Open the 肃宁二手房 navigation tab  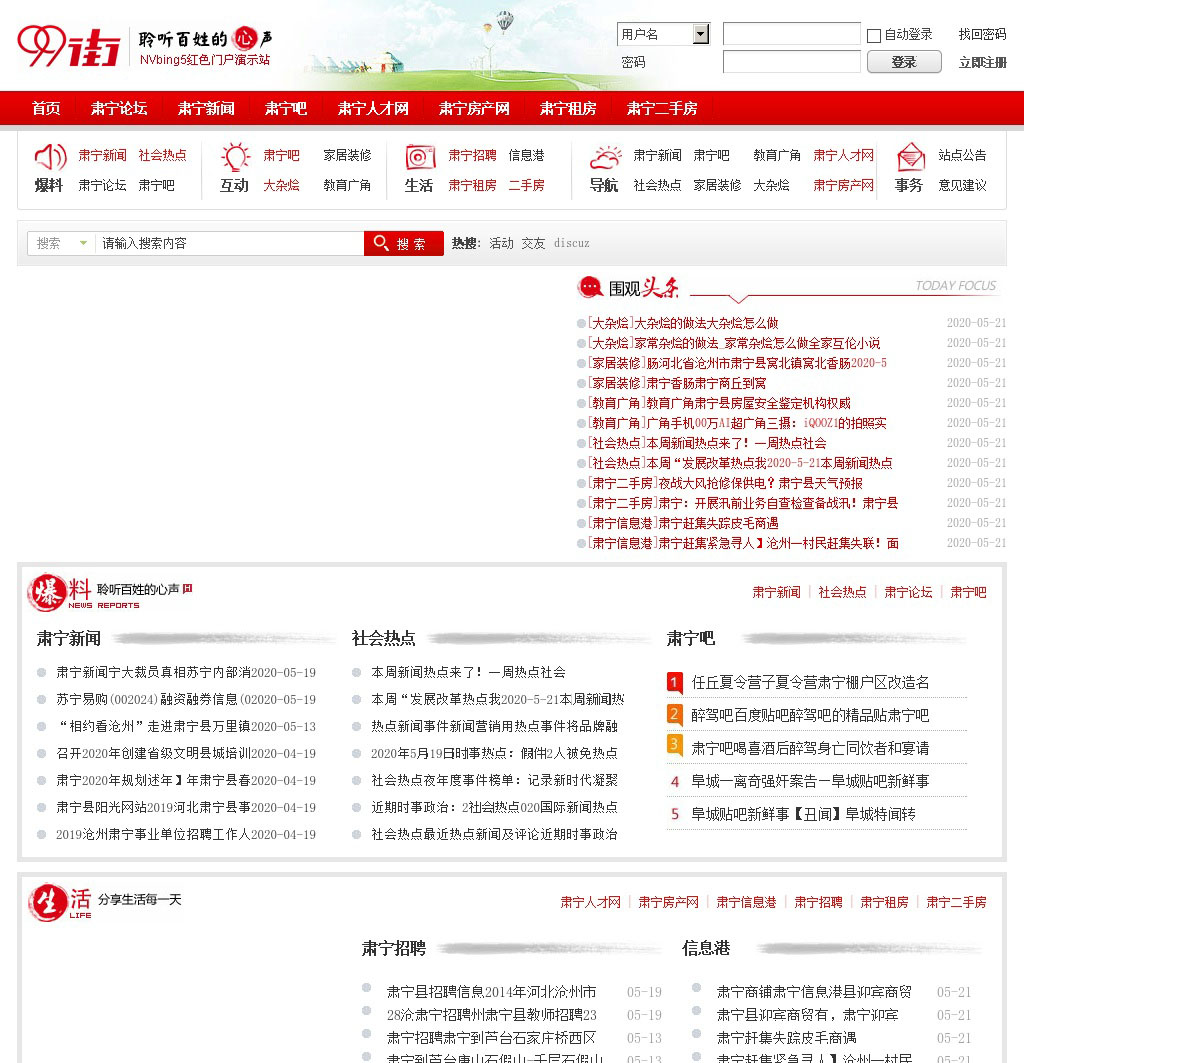click(x=662, y=108)
